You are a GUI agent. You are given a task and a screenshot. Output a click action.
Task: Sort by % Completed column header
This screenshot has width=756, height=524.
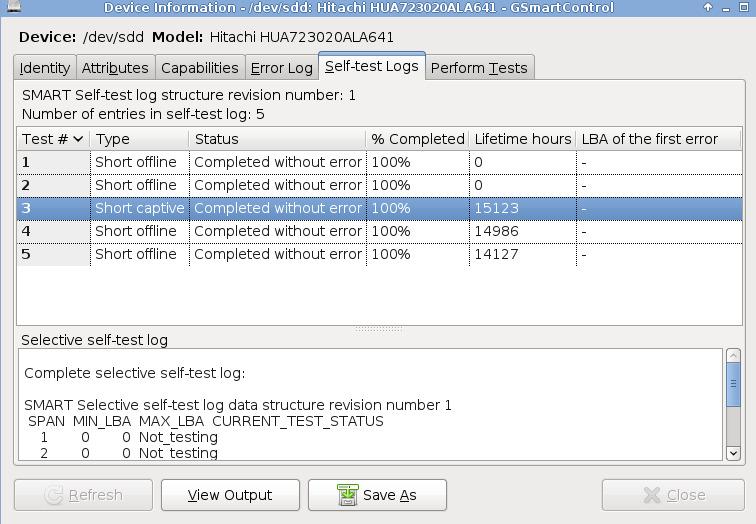coord(418,139)
